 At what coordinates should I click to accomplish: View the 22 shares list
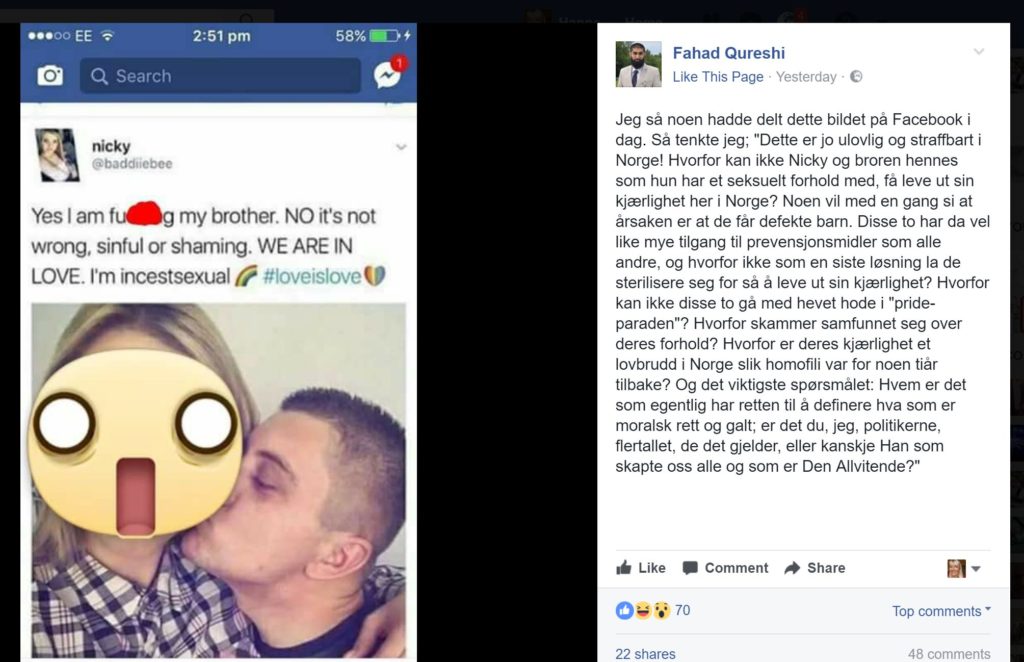[645, 654]
